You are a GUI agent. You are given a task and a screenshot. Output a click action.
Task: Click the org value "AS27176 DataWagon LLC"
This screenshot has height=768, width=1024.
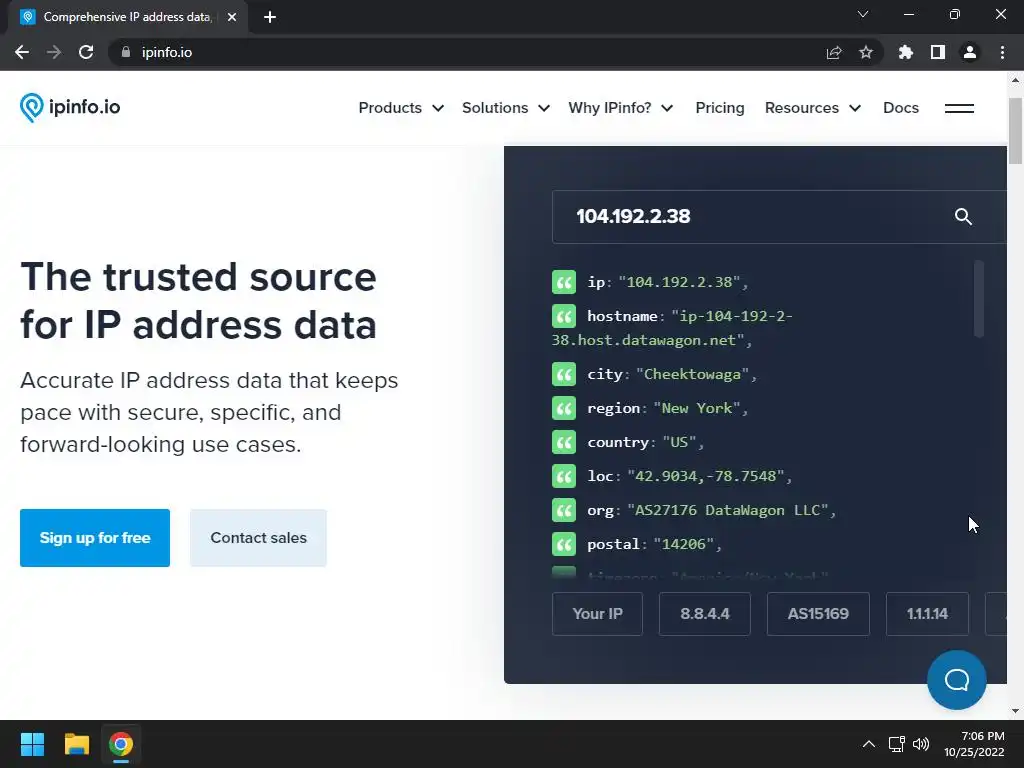pos(728,510)
